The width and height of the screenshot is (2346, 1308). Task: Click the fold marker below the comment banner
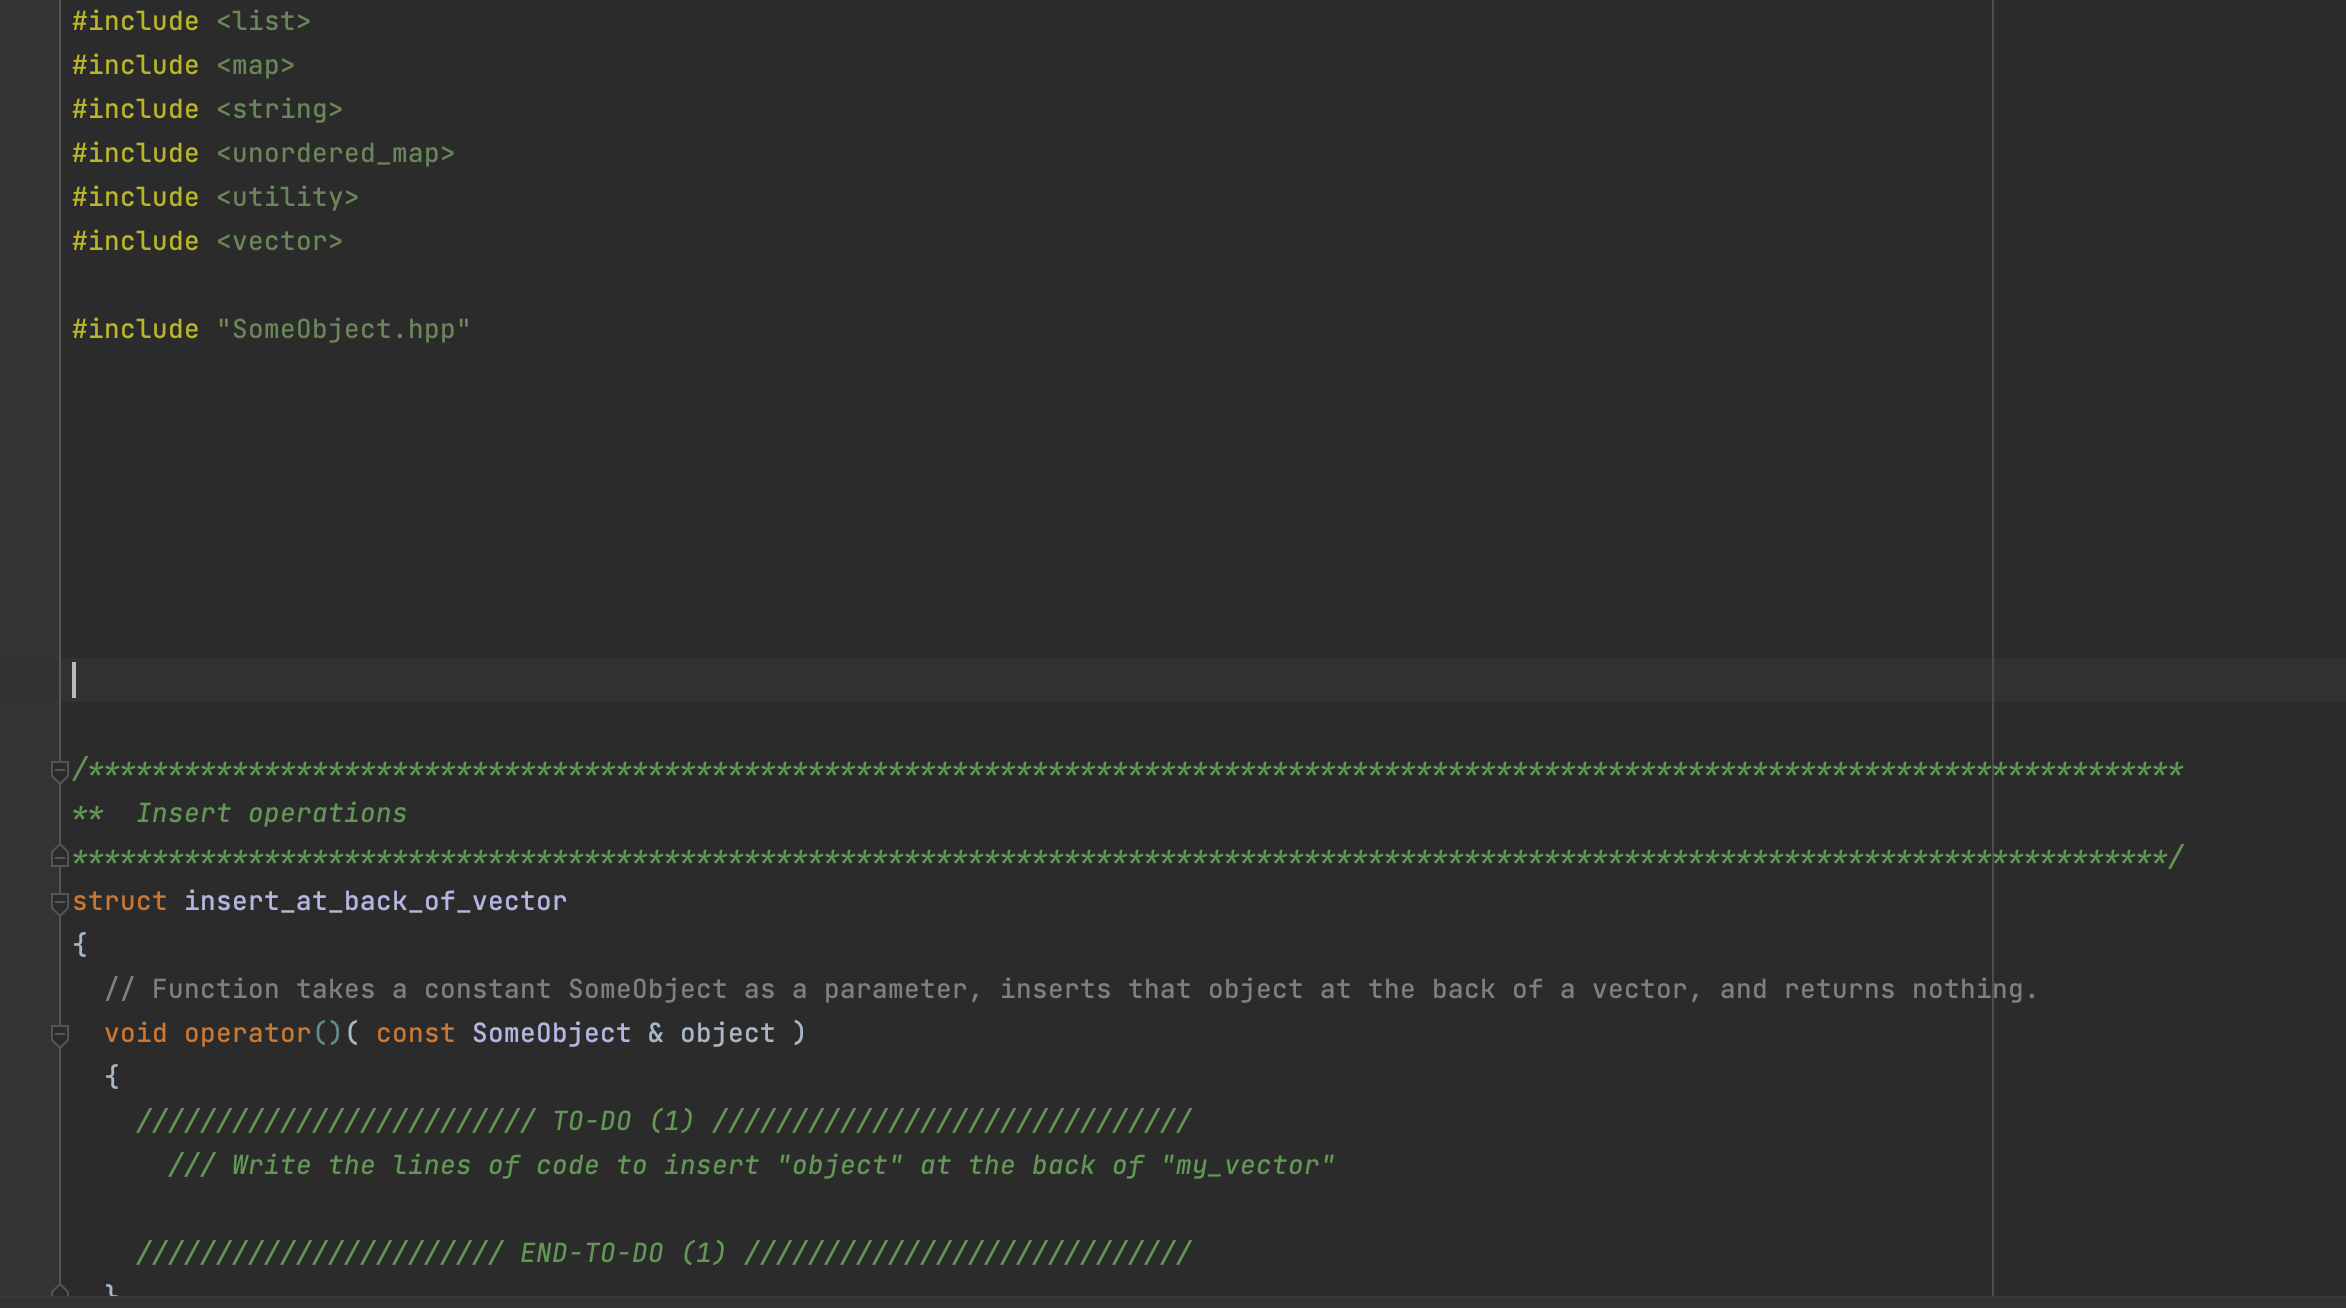point(57,855)
